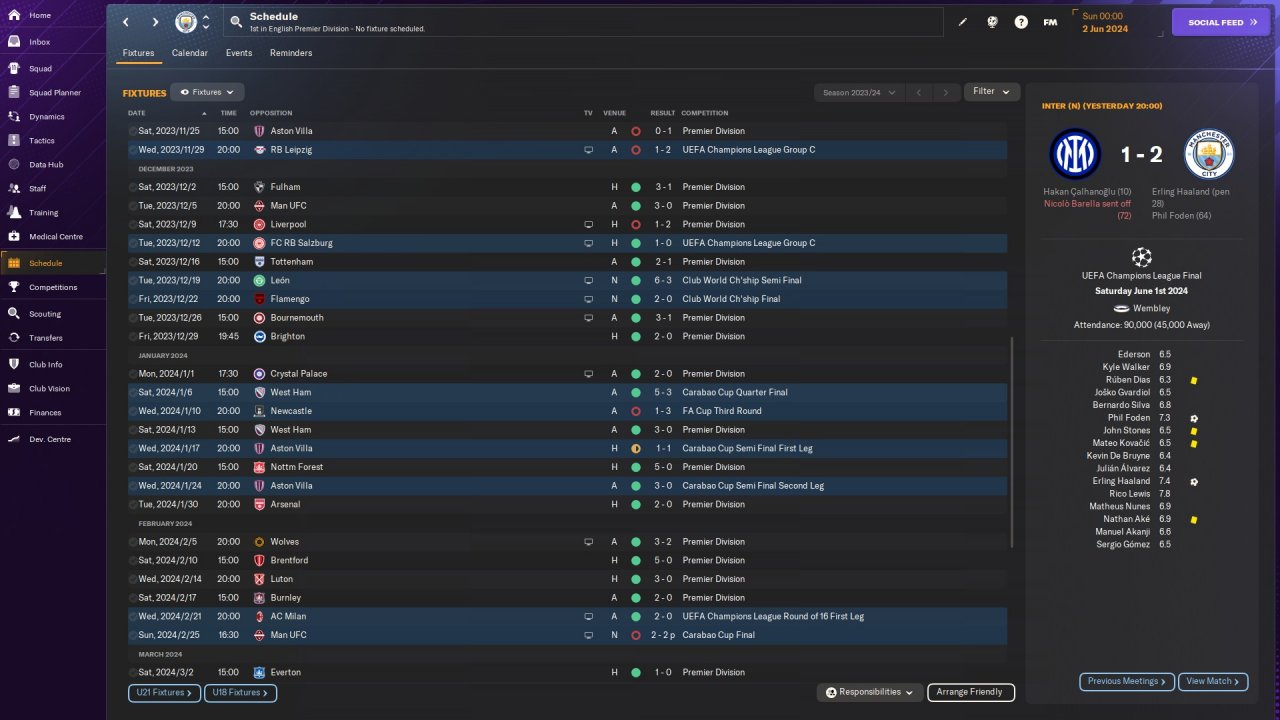Navigate back with the left arrow

coord(126,22)
